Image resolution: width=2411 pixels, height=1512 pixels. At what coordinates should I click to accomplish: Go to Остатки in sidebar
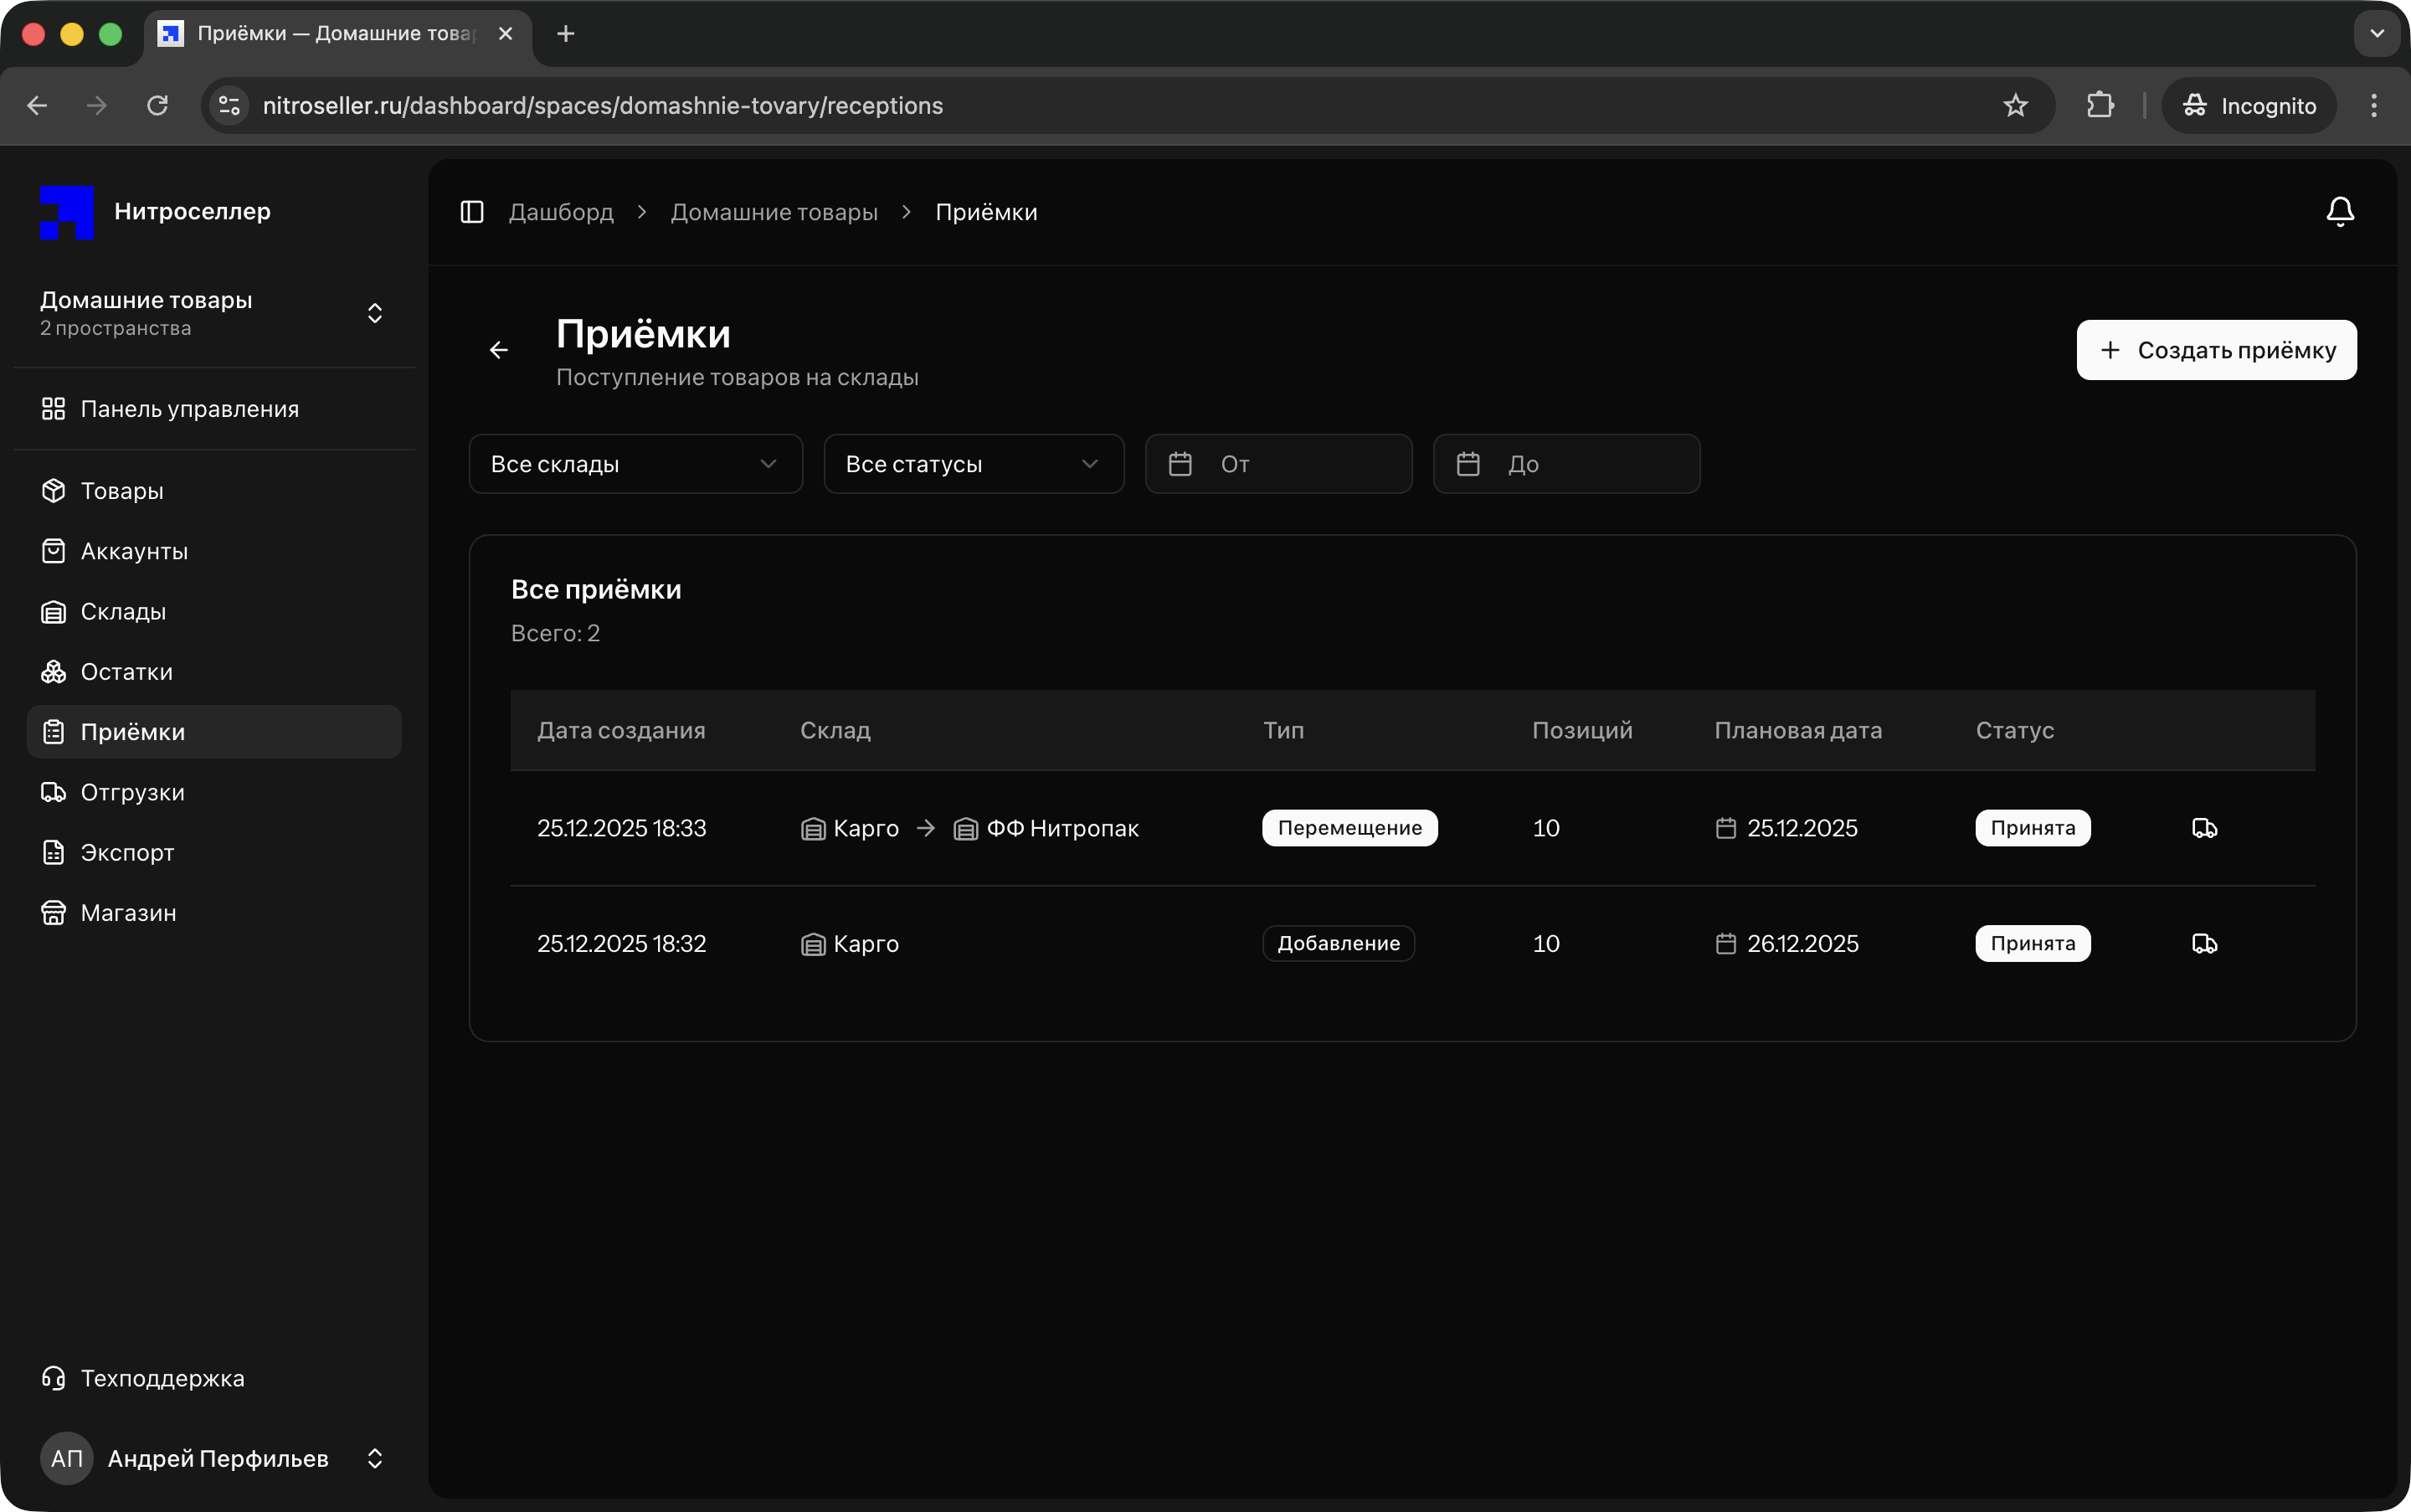coord(127,672)
